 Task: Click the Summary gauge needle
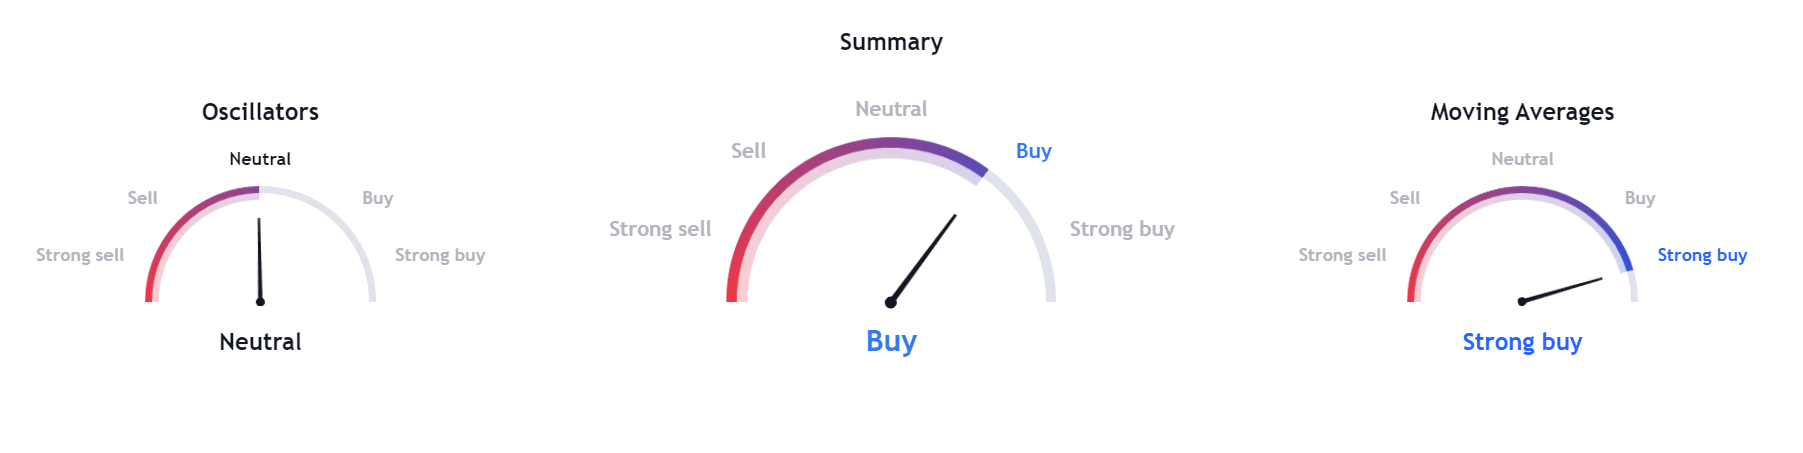[923, 258]
